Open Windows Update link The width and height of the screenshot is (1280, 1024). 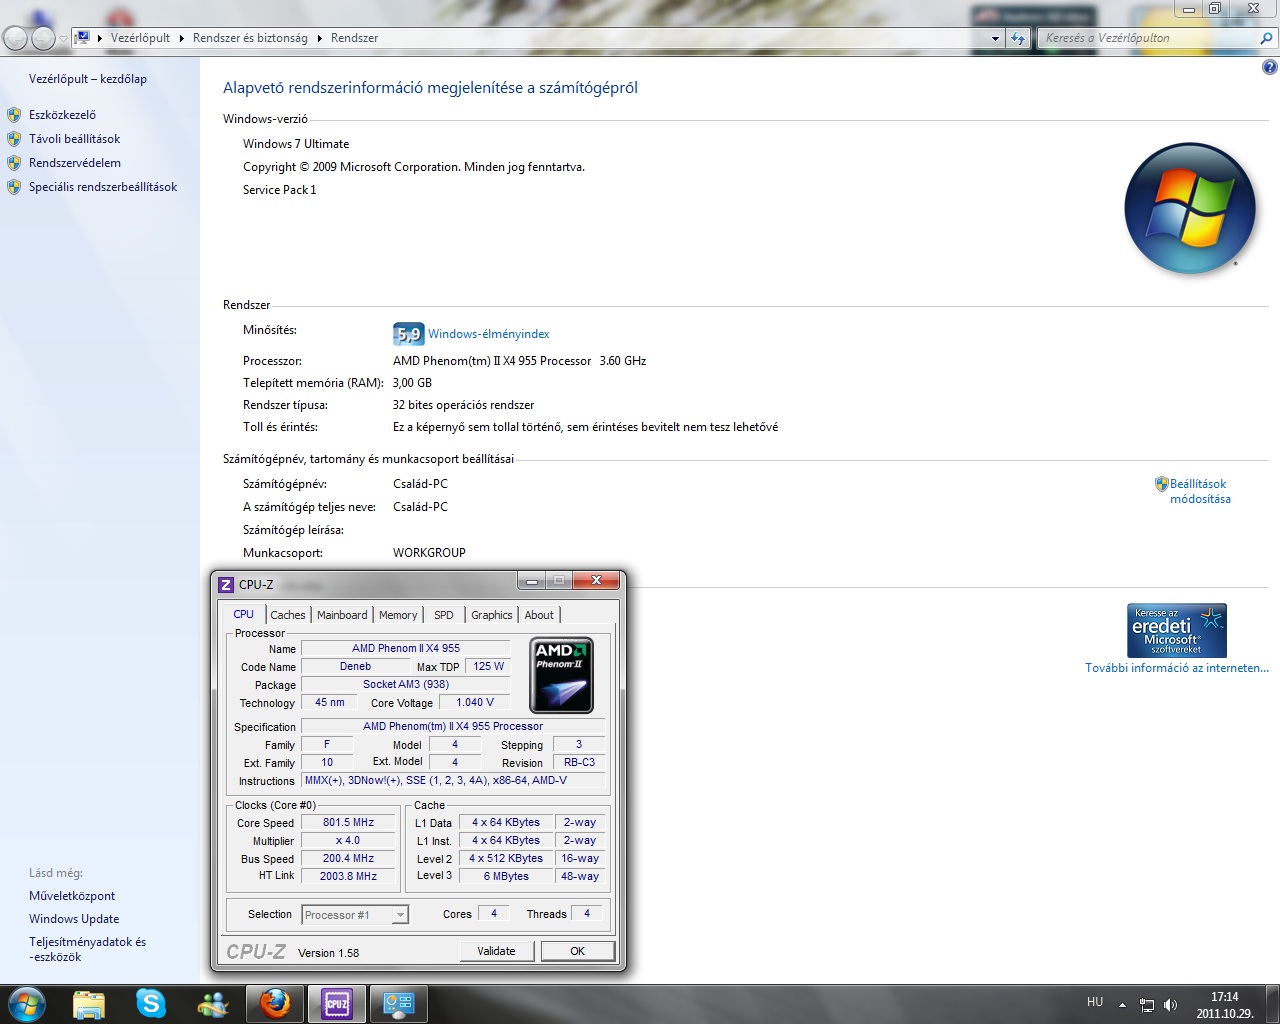pos(74,919)
